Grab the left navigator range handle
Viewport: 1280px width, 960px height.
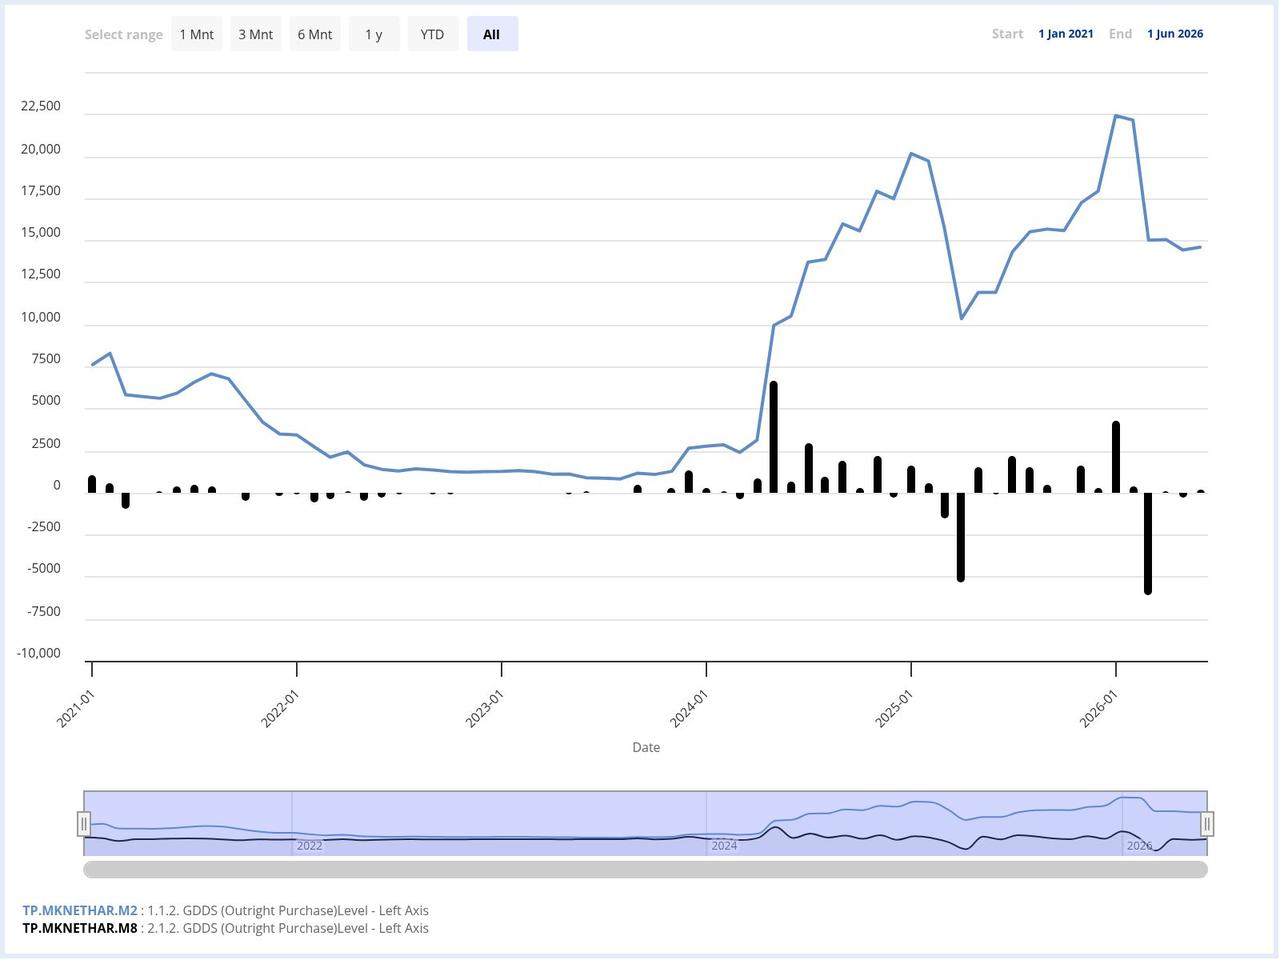(x=84, y=824)
